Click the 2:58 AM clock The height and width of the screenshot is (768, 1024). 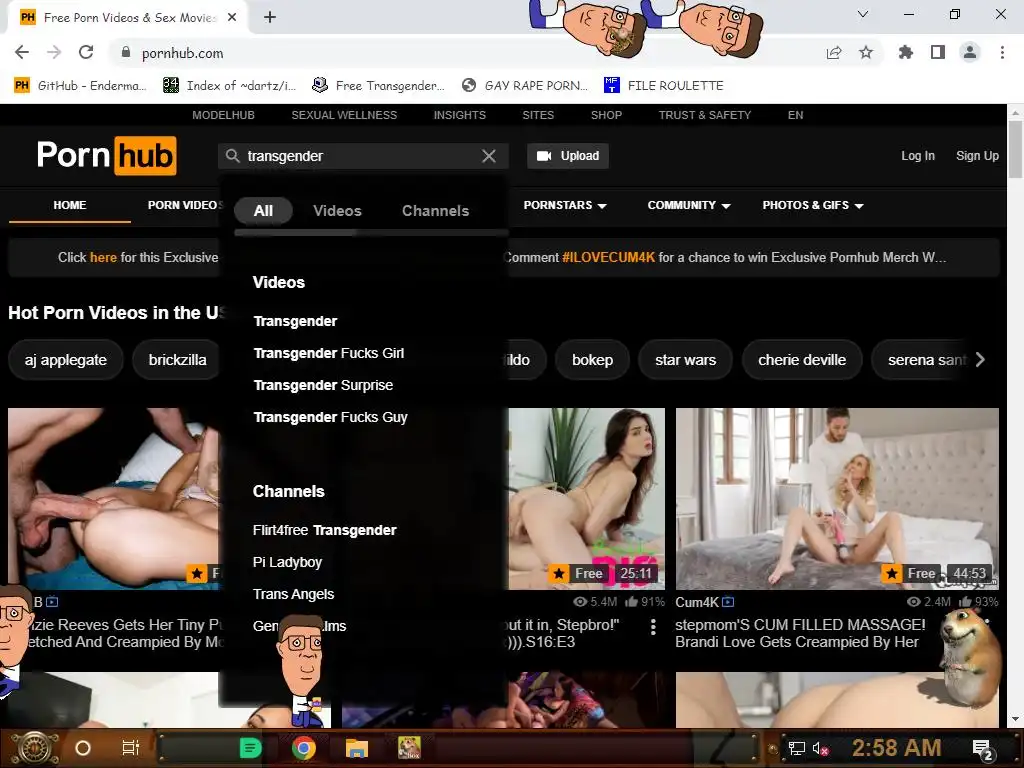pos(896,748)
